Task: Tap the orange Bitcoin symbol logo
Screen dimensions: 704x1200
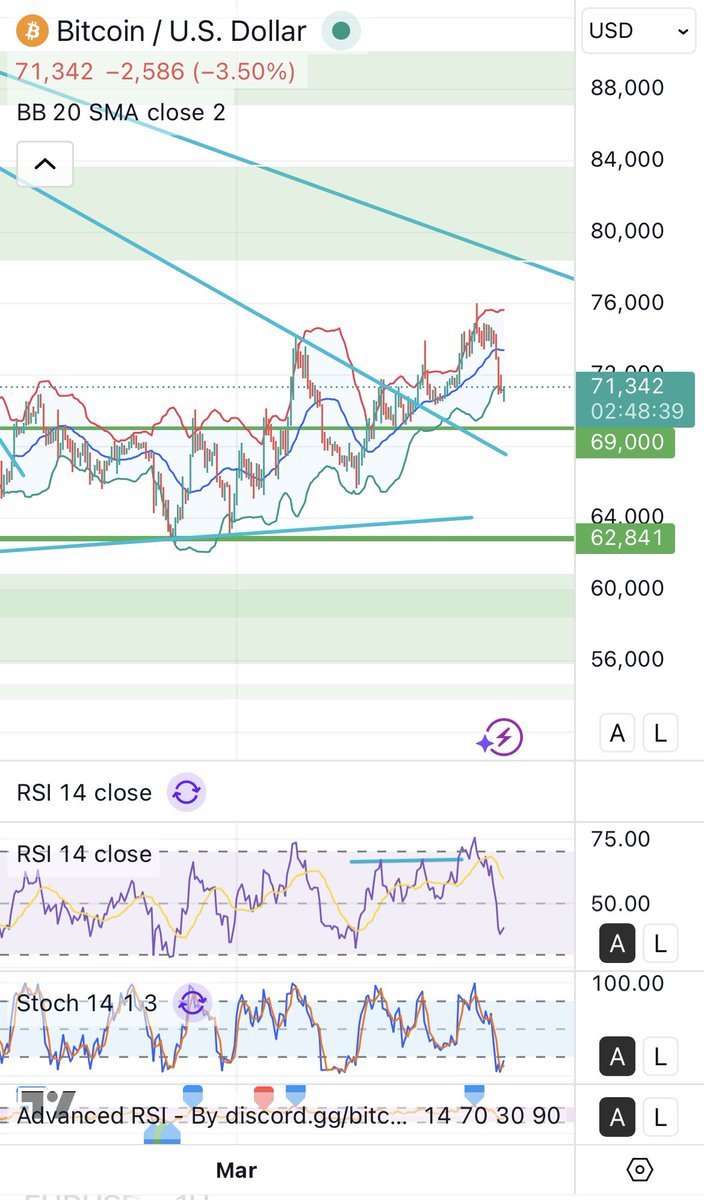Action: click(34, 31)
